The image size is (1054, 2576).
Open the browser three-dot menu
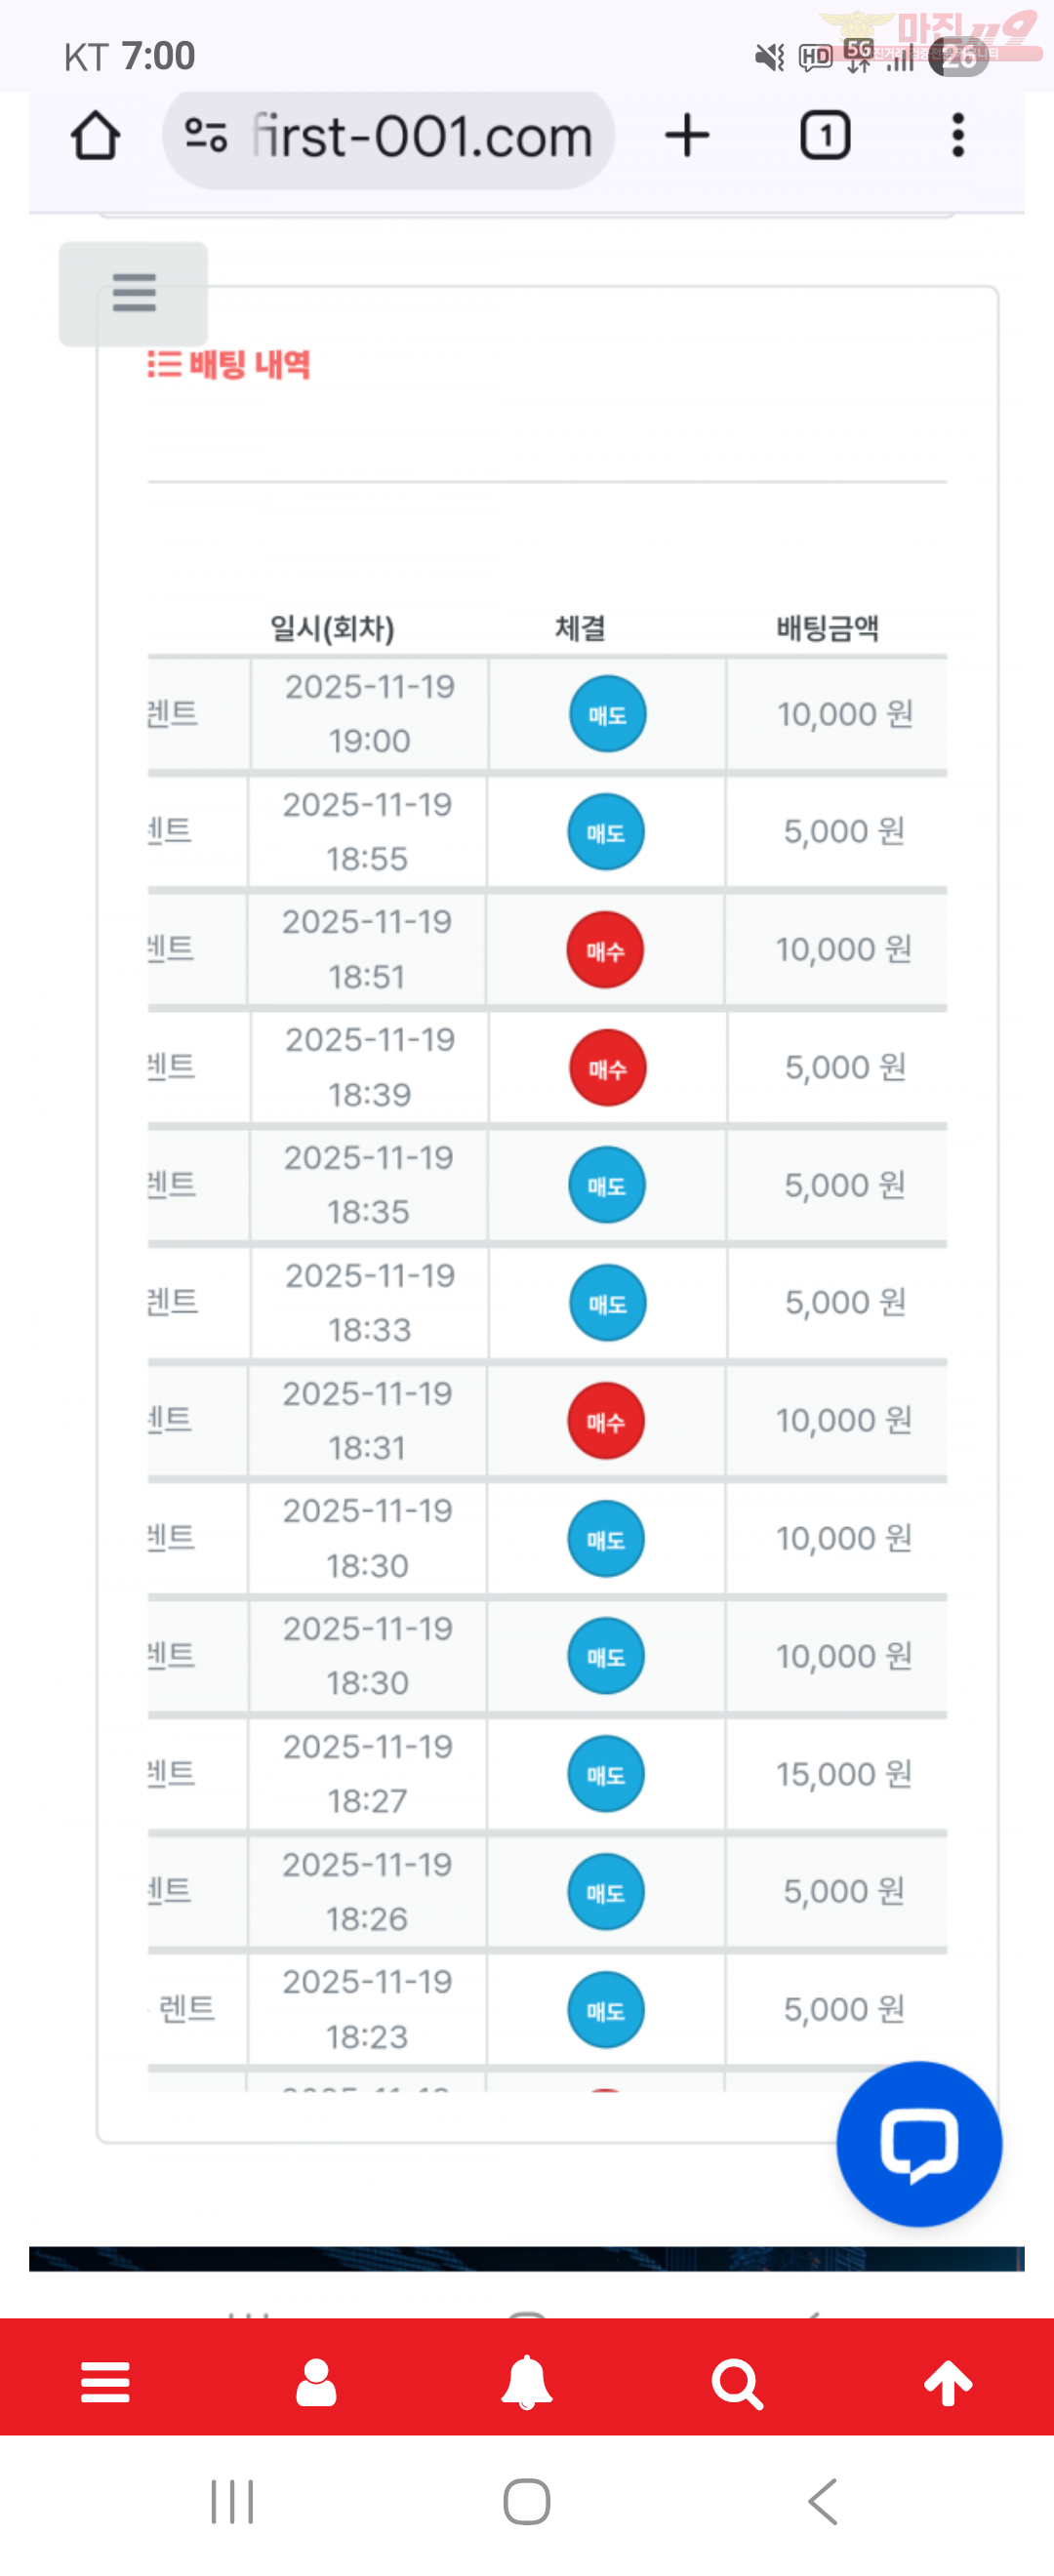[x=958, y=136]
